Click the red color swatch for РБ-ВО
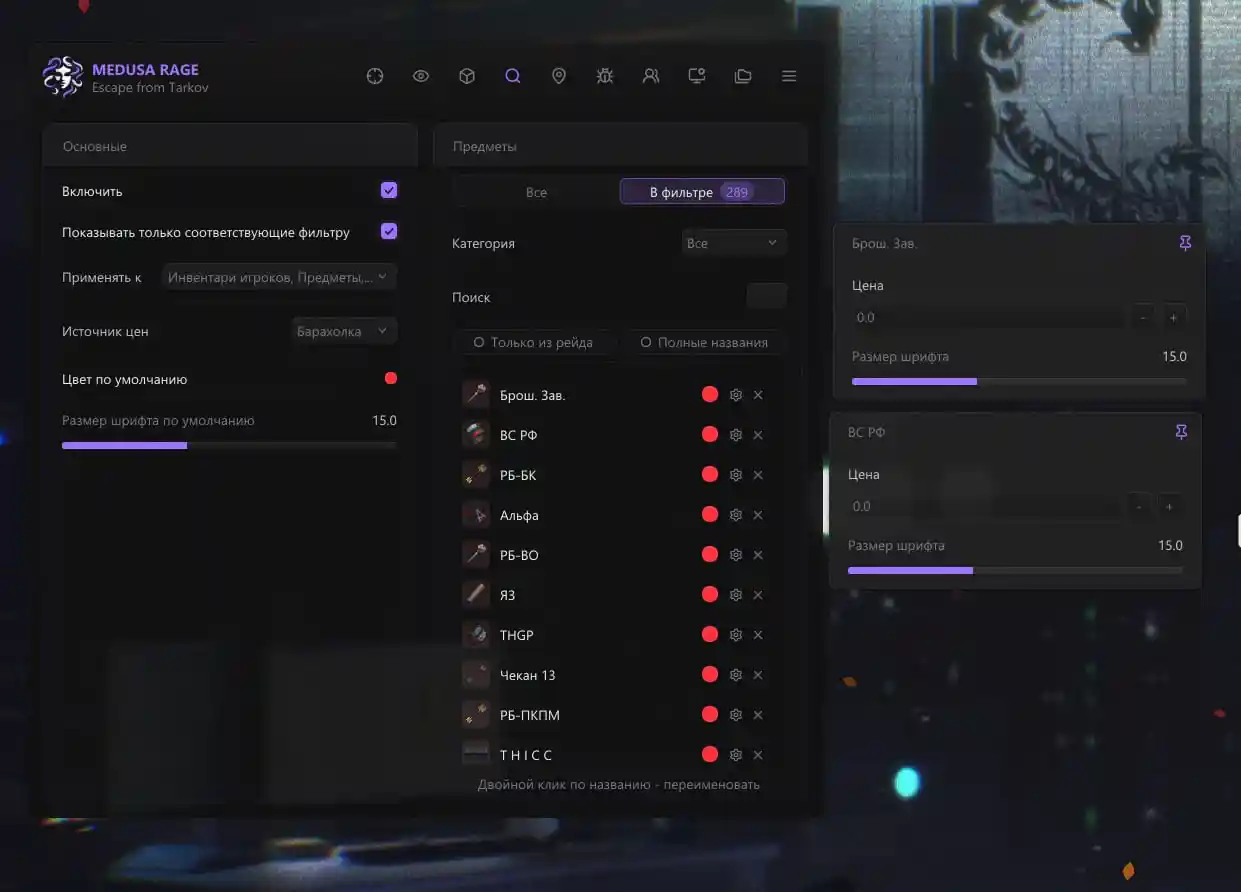Viewport: 1241px width, 892px height. coord(710,555)
